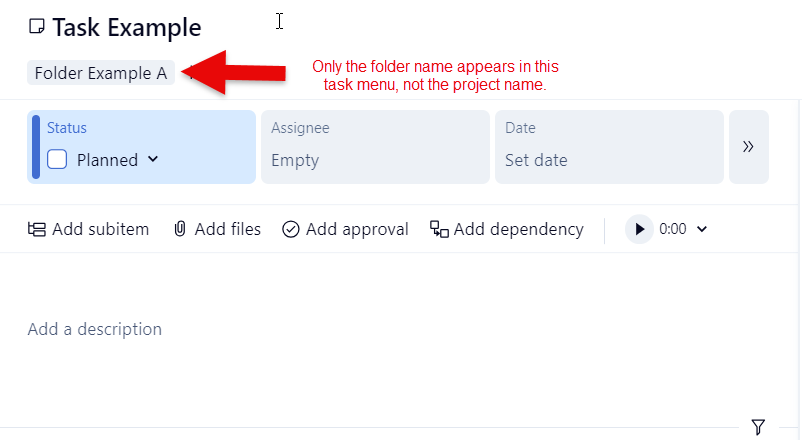Click the Task Example title
Image resolution: width=802 pixels, height=440 pixels.
click(126, 27)
